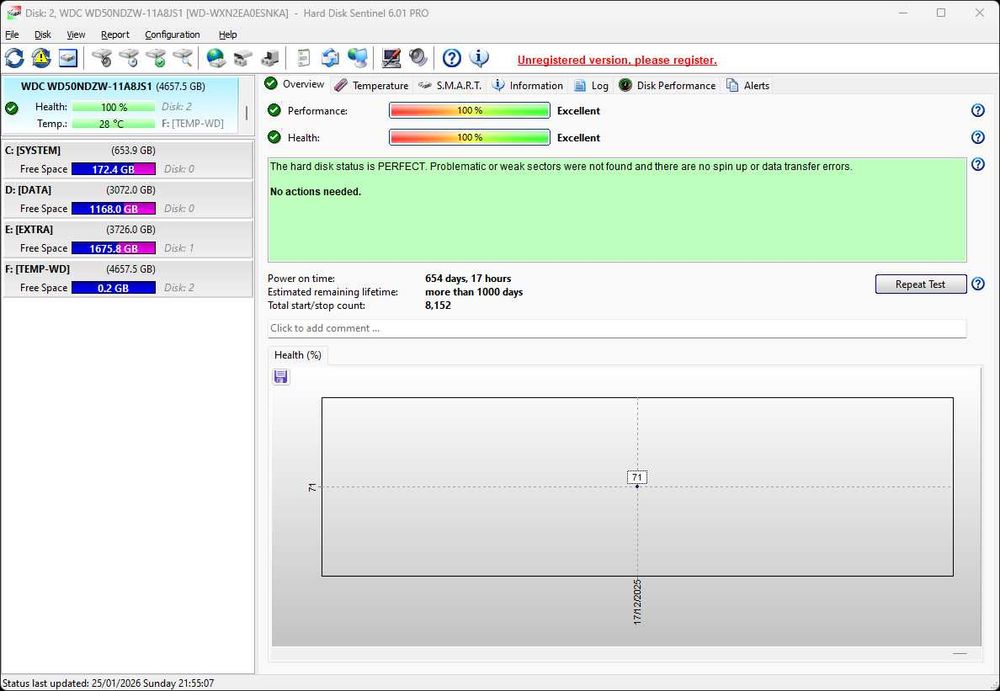1000x691 pixels.
Task: Click the blue circular arrows refresh icon
Action: (x=14, y=59)
